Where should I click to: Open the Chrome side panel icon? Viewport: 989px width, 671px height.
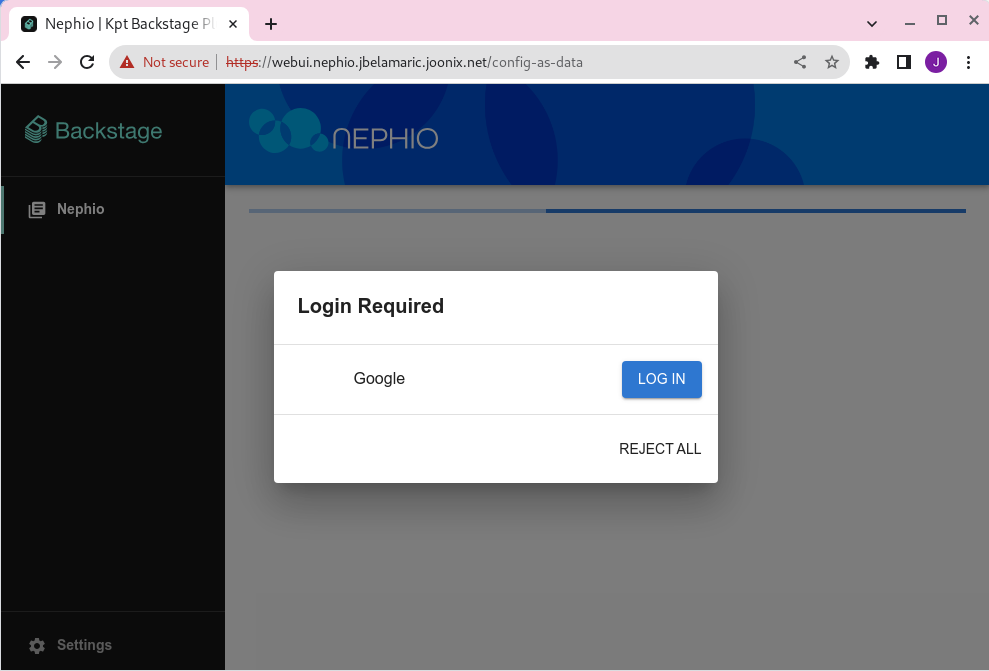pos(903,61)
